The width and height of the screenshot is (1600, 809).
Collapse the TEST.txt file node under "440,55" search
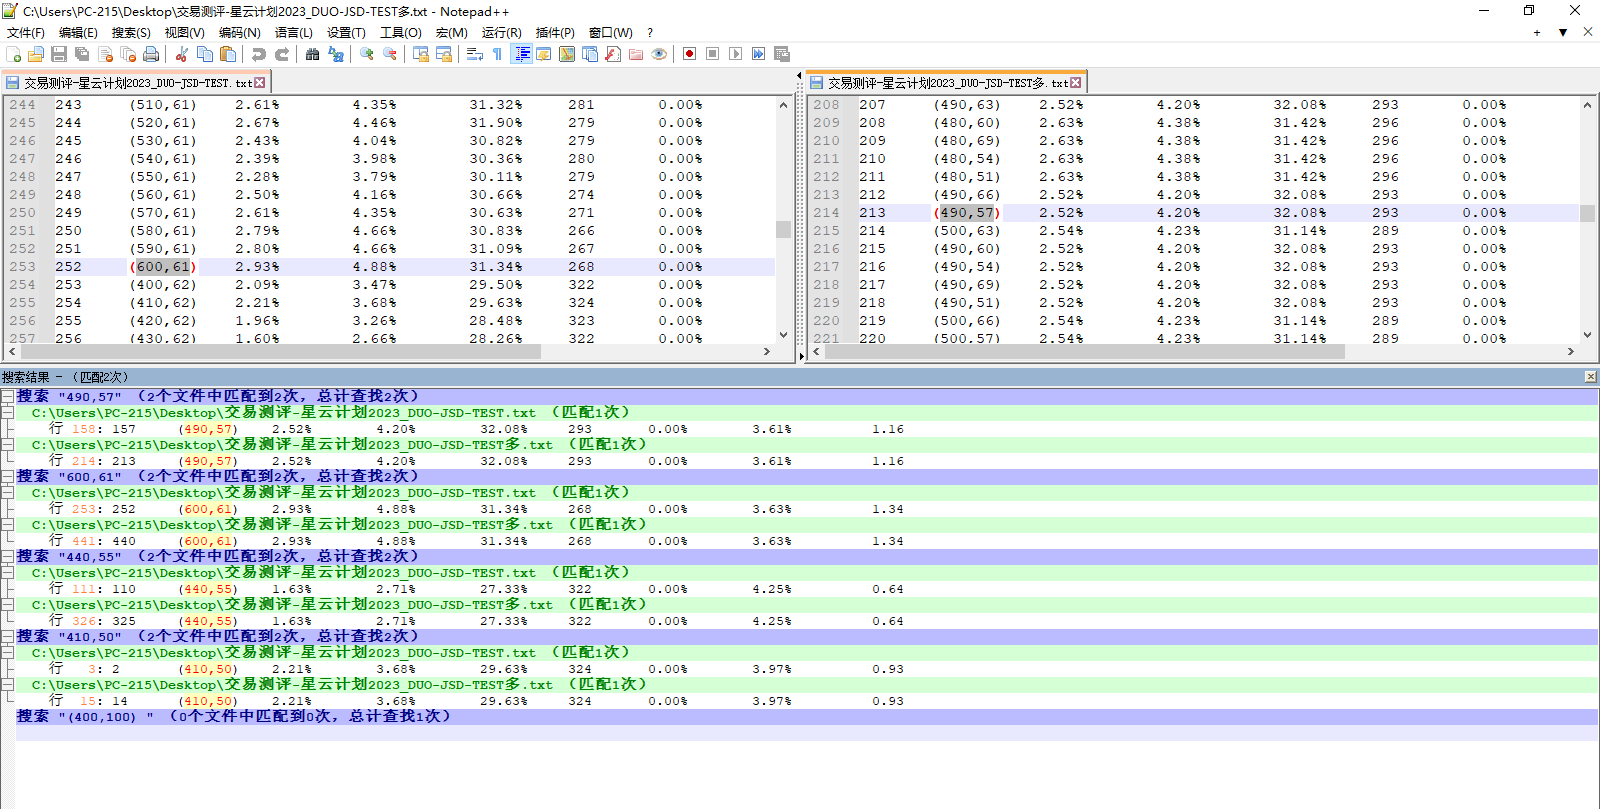tap(7, 573)
